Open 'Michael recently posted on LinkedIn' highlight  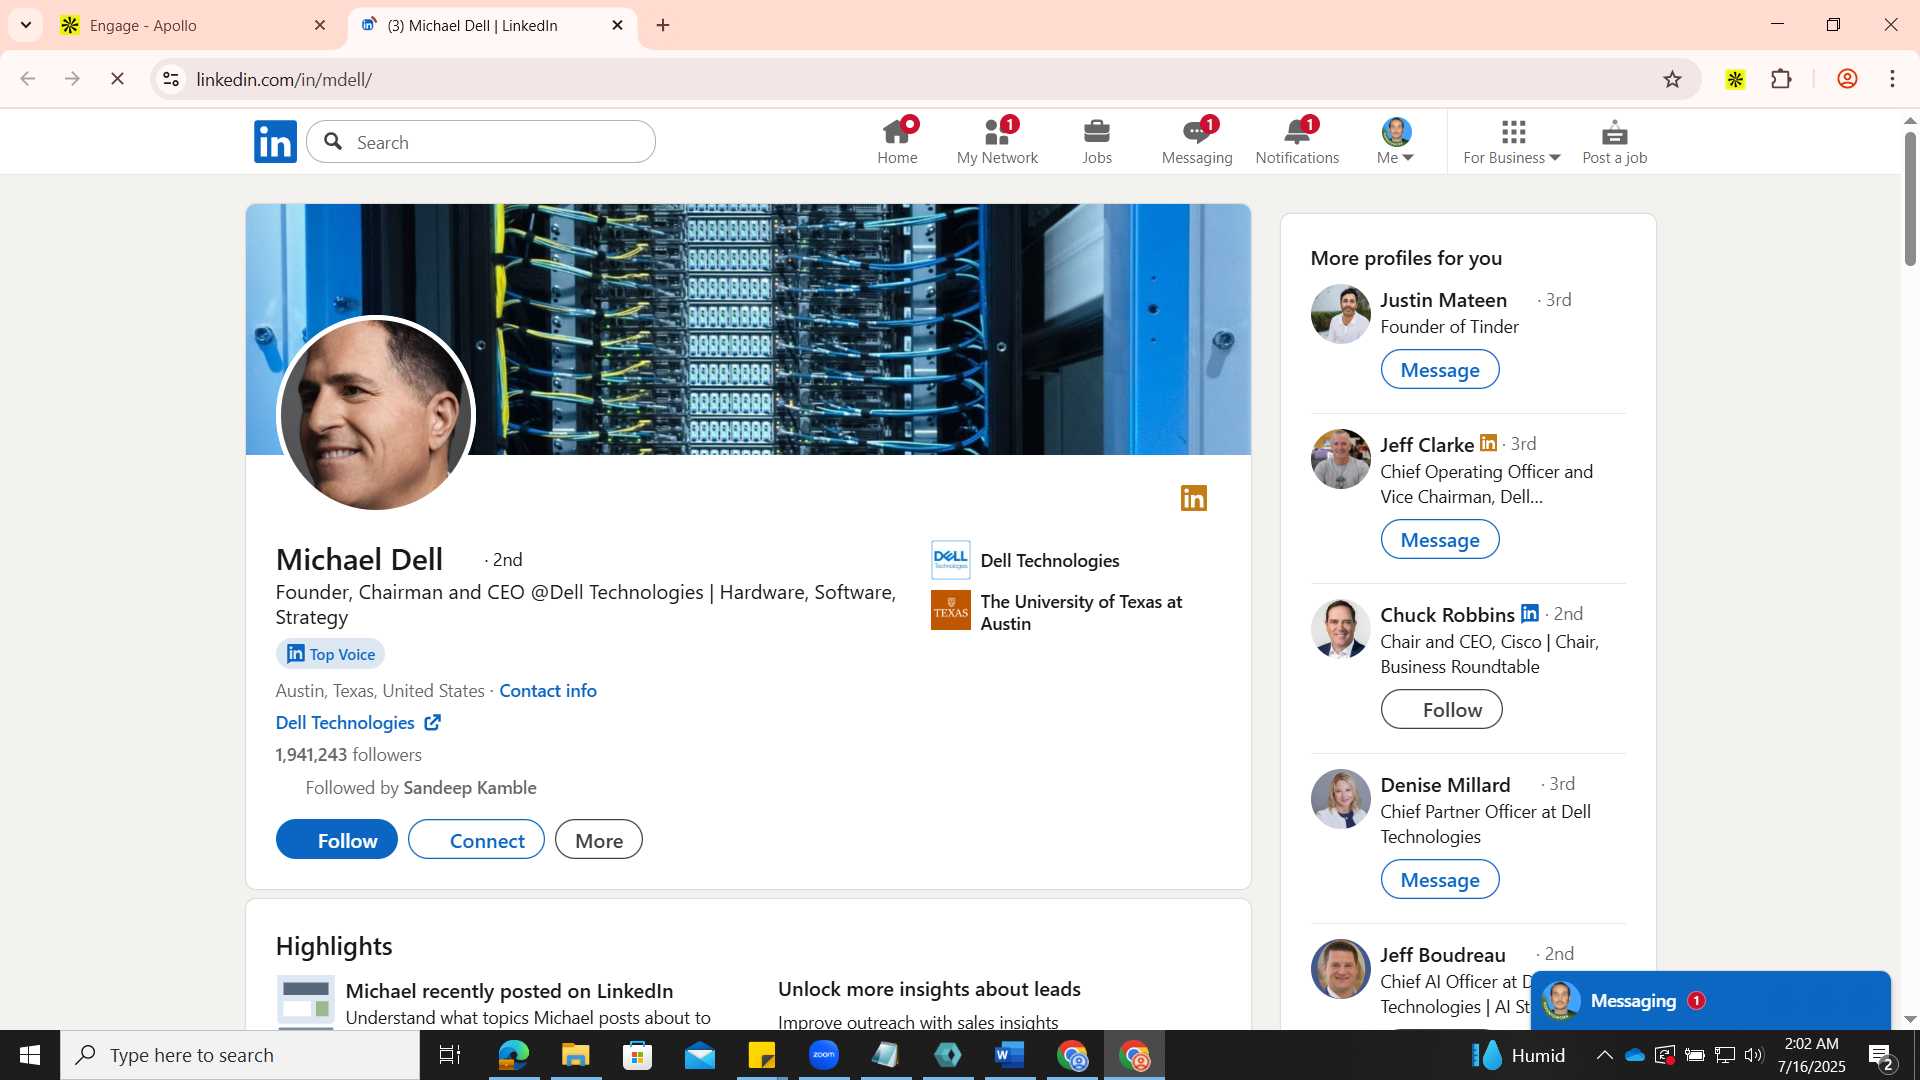pos(509,991)
